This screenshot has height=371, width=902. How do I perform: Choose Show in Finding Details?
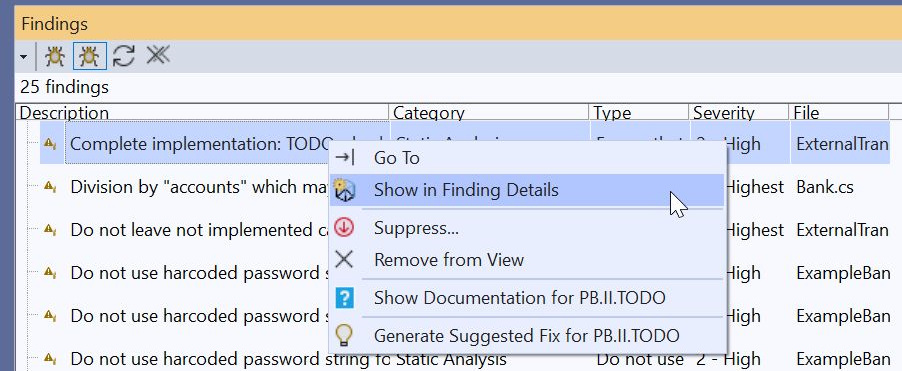(466, 190)
